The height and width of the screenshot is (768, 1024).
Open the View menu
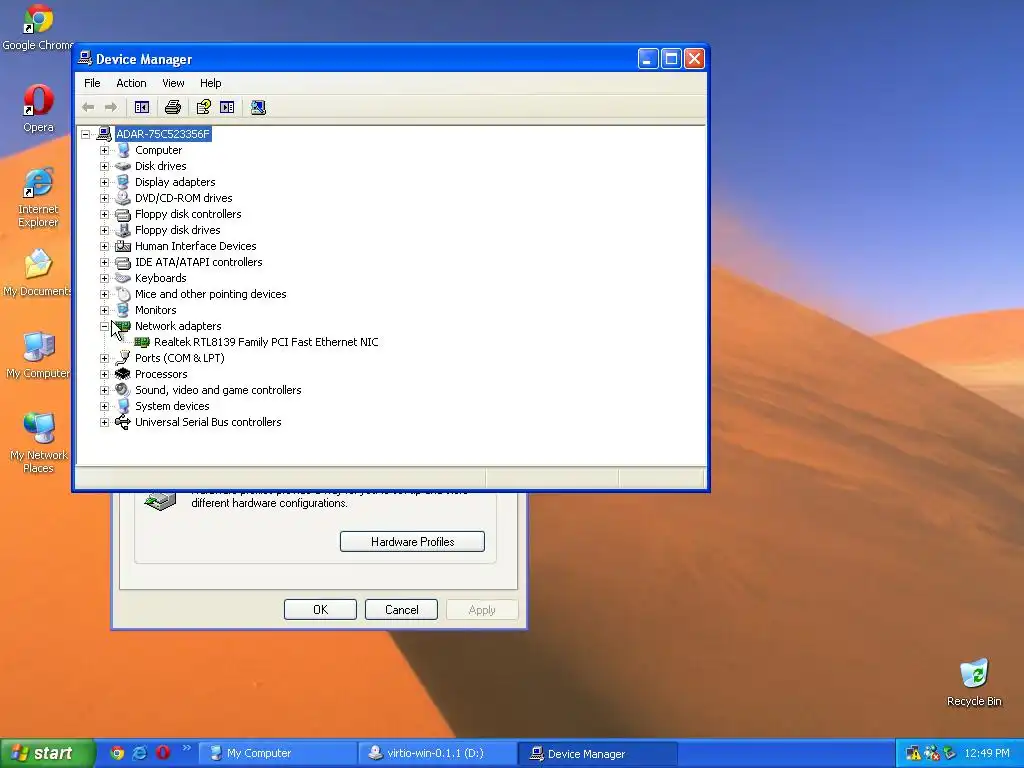pos(173,83)
